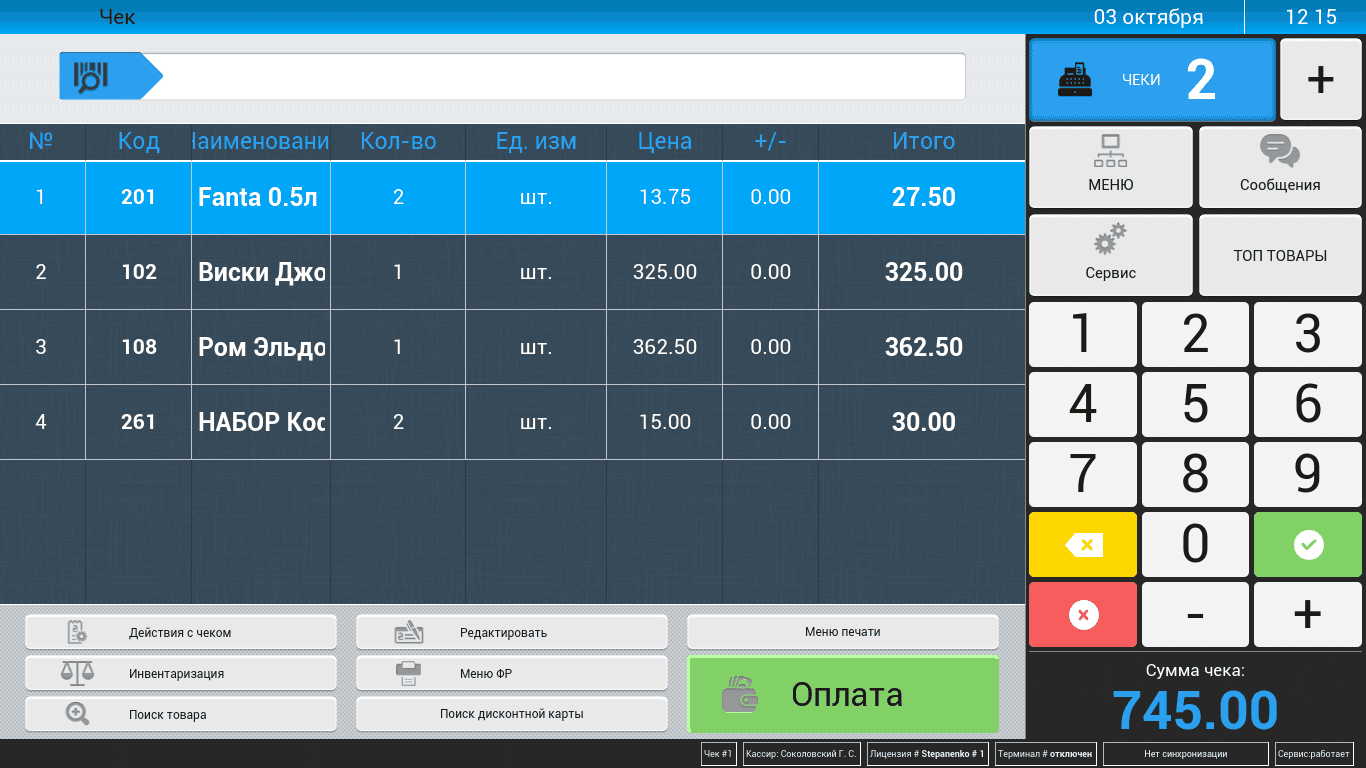Click code 102 cell
1366x768 pixels.
(x=138, y=272)
